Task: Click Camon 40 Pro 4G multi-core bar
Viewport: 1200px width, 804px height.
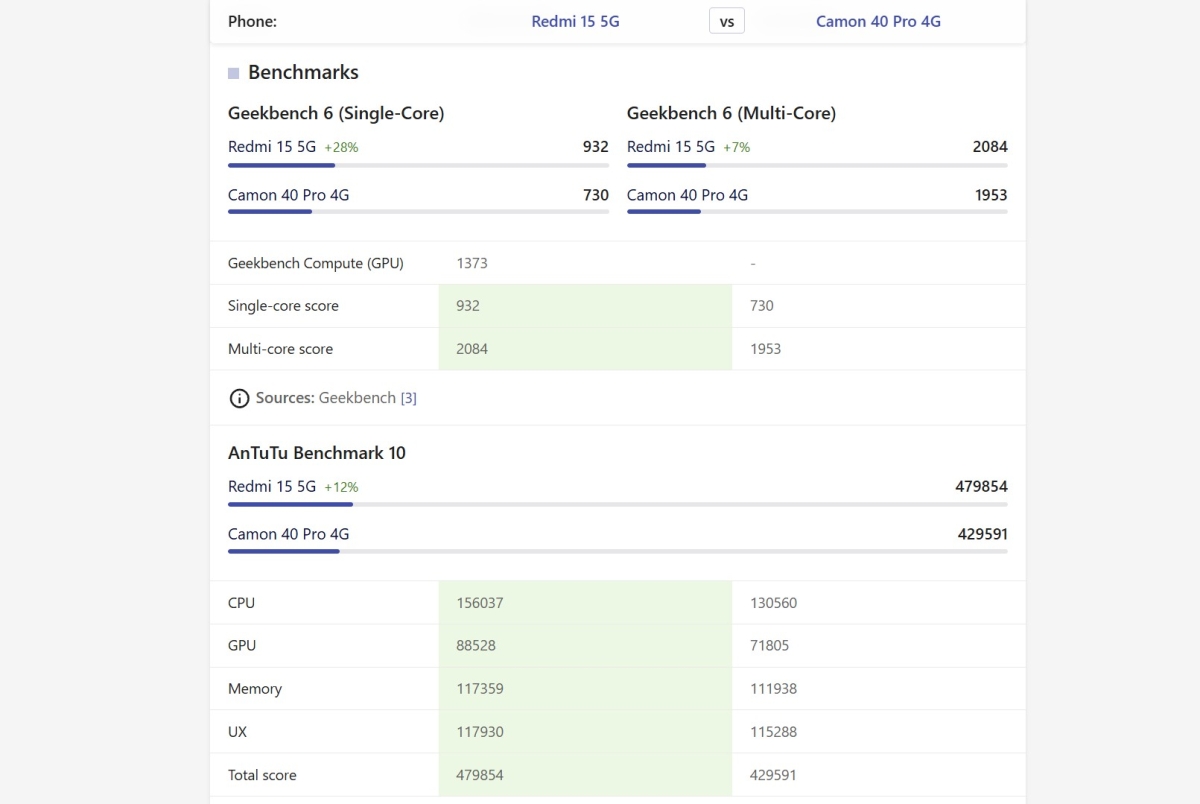Action: point(817,212)
